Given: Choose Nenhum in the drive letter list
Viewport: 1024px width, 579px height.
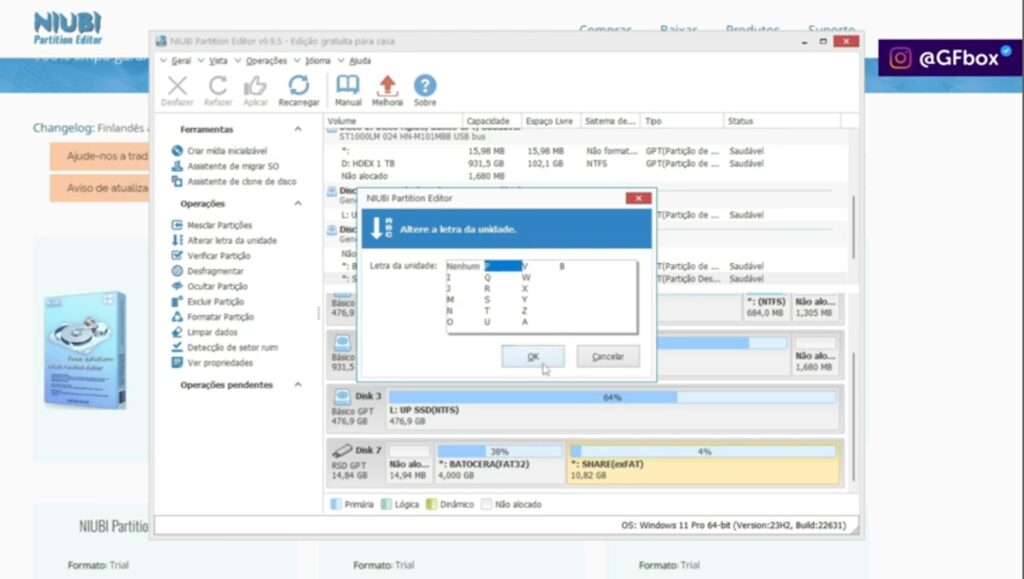Looking at the screenshot, I should [463, 266].
